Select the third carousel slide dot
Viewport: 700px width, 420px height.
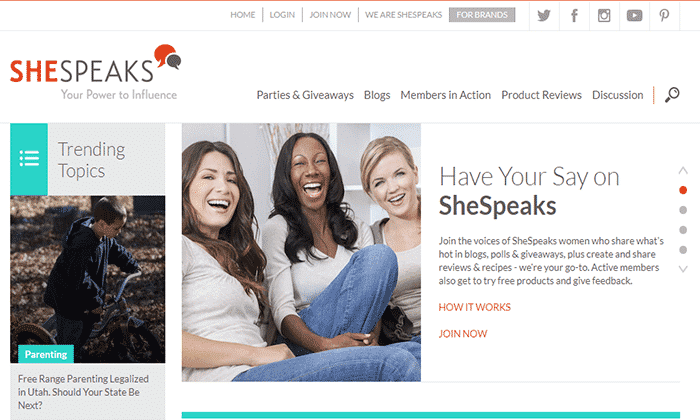[683, 230]
